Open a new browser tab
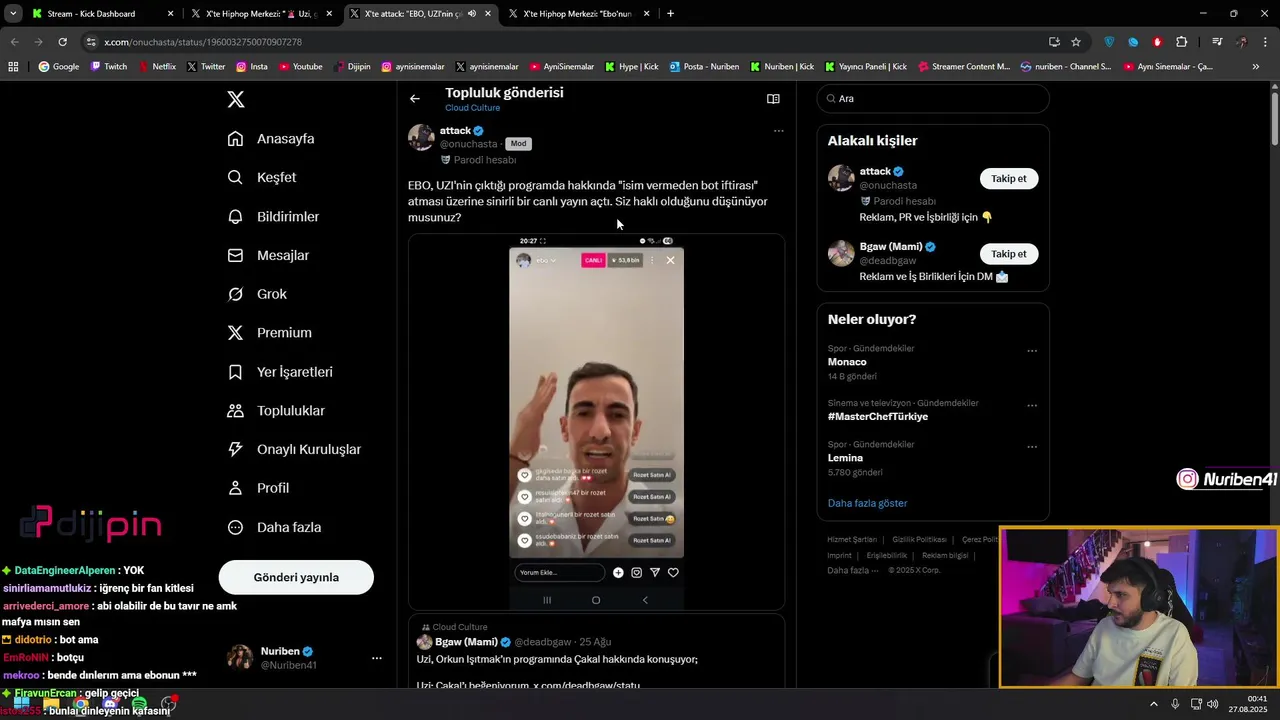Image resolution: width=1280 pixels, height=720 pixels. click(670, 14)
